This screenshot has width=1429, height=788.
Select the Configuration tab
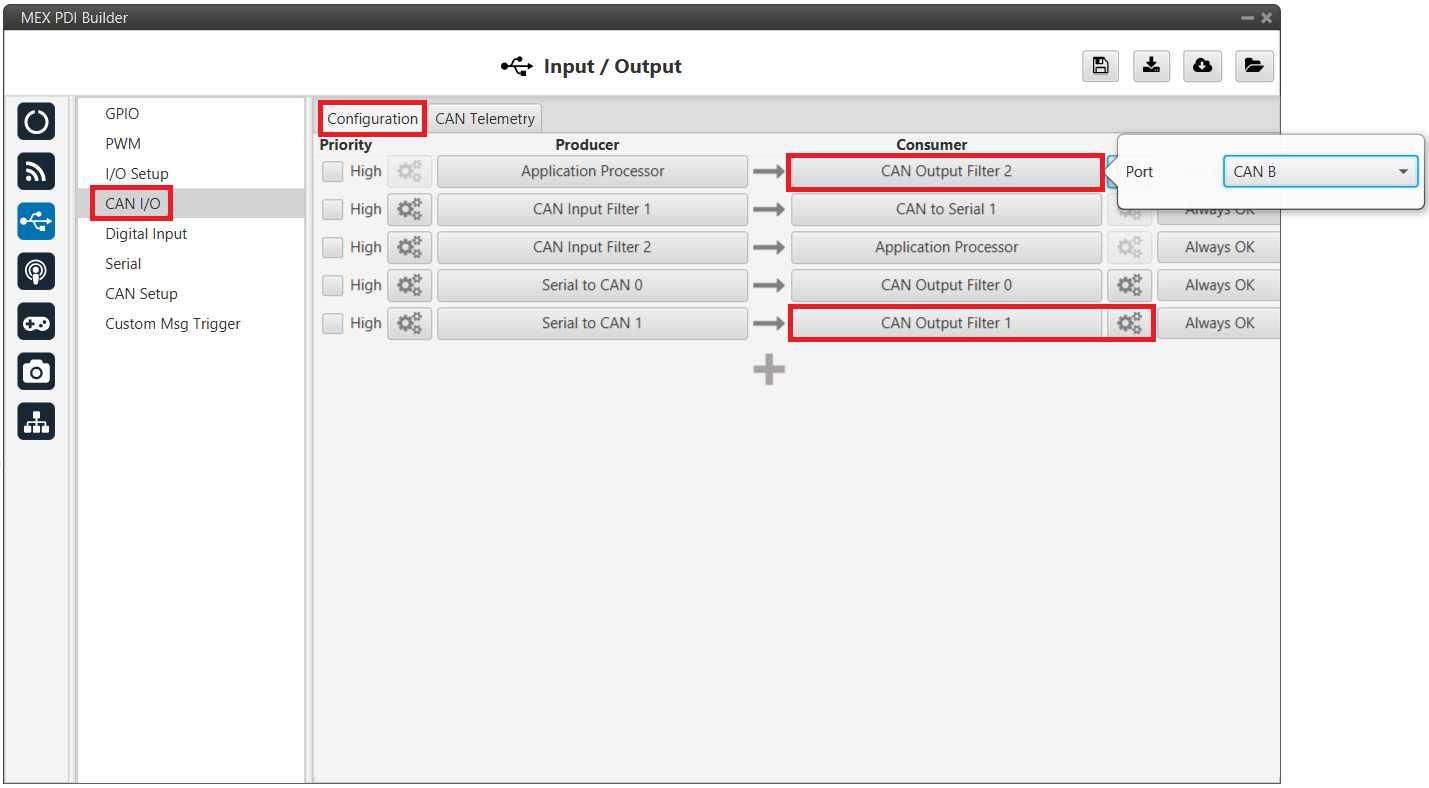[372, 119]
